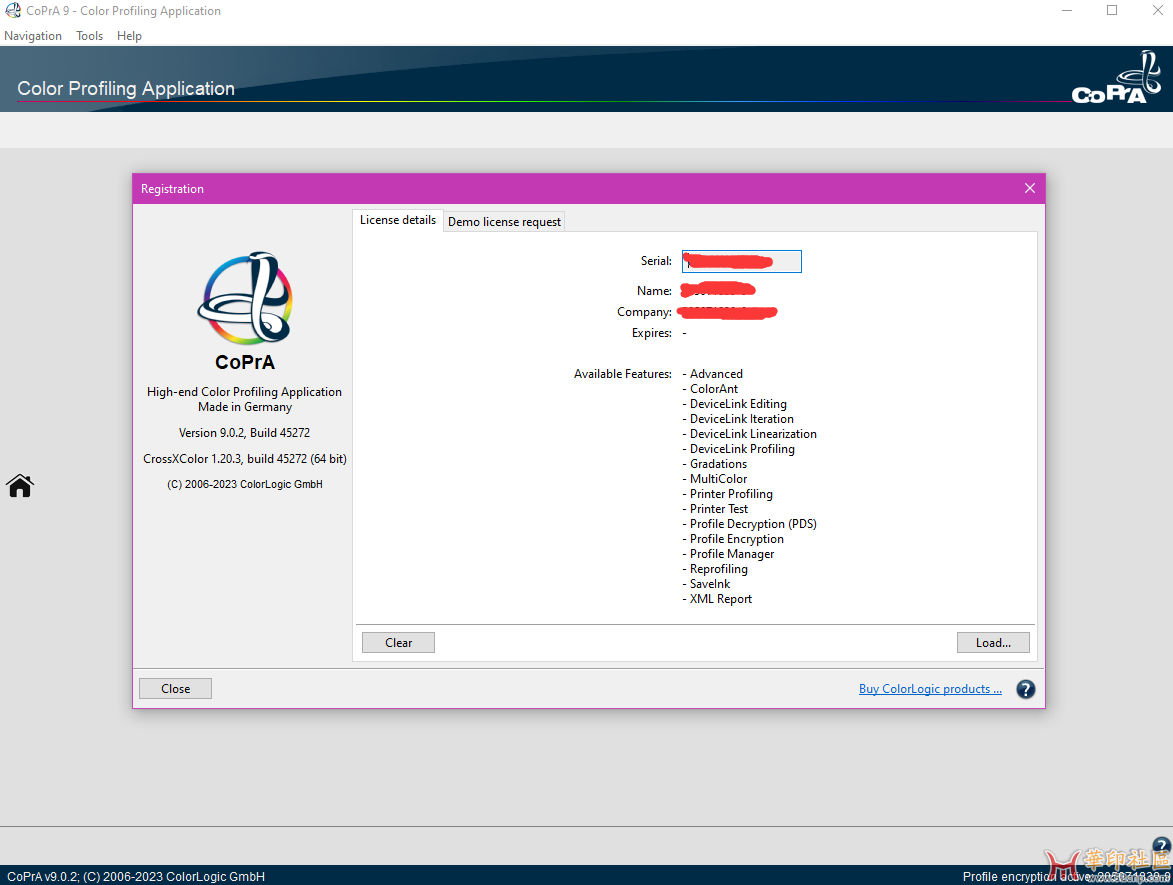This screenshot has width=1173, height=885.
Task: Click the CoPrA snake logo inside the Registration dialog
Action: (245, 298)
